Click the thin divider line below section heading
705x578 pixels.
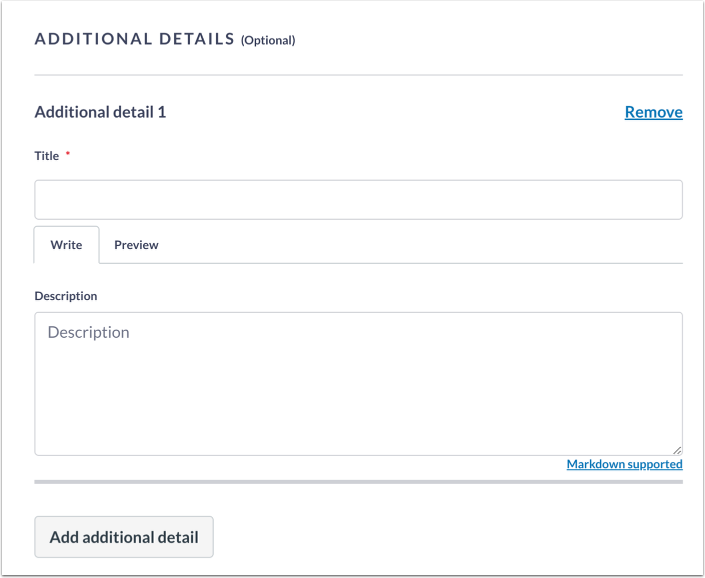(358, 75)
